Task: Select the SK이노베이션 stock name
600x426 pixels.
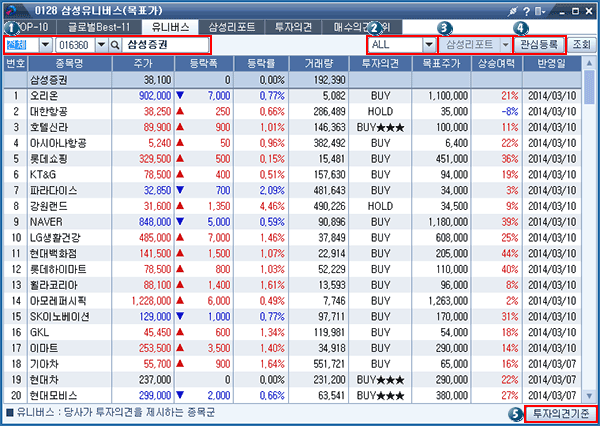Action: click(x=60, y=317)
